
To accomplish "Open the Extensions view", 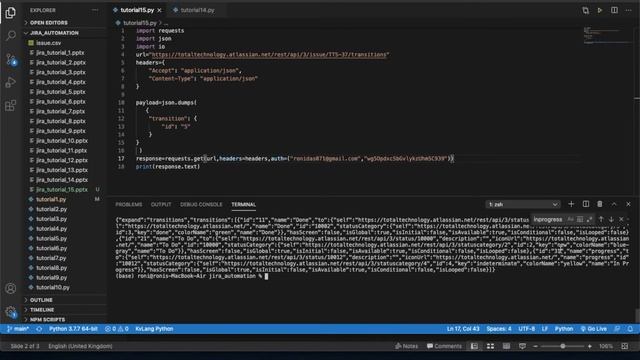I will 11,106.
